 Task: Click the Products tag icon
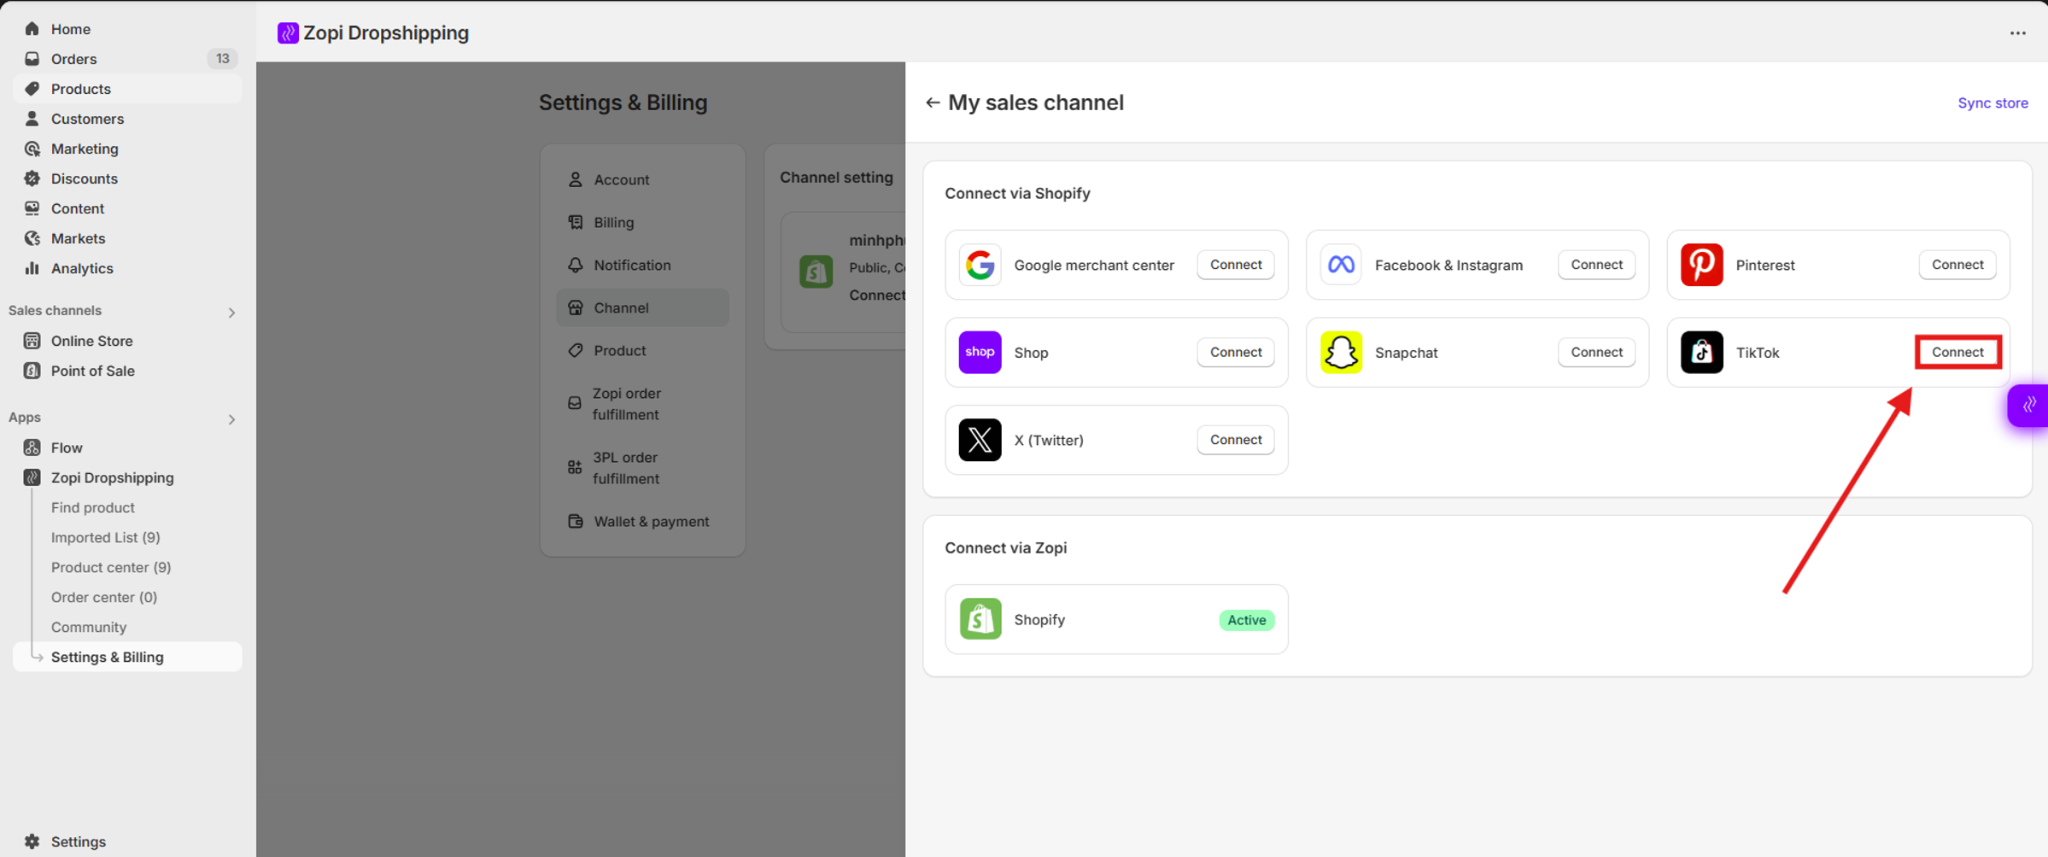coord(32,89)
